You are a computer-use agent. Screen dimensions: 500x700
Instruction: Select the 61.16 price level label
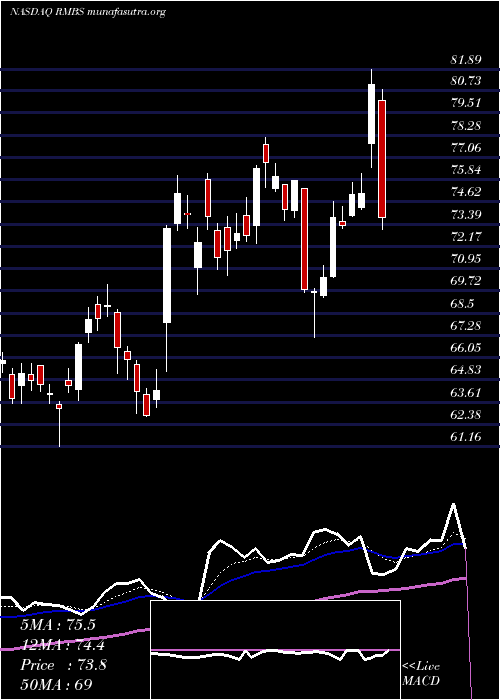pos(466,437)
